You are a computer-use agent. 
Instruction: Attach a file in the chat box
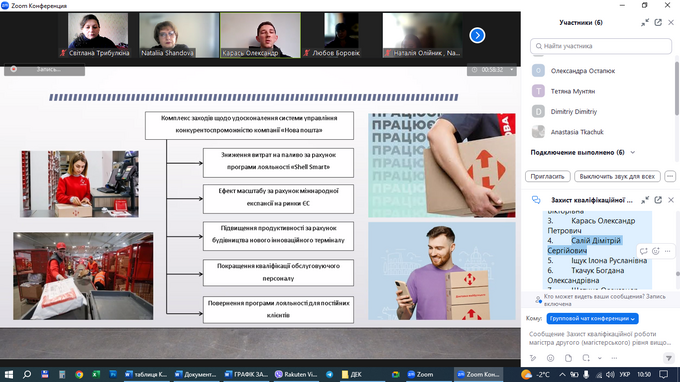(x=569, y=358)
